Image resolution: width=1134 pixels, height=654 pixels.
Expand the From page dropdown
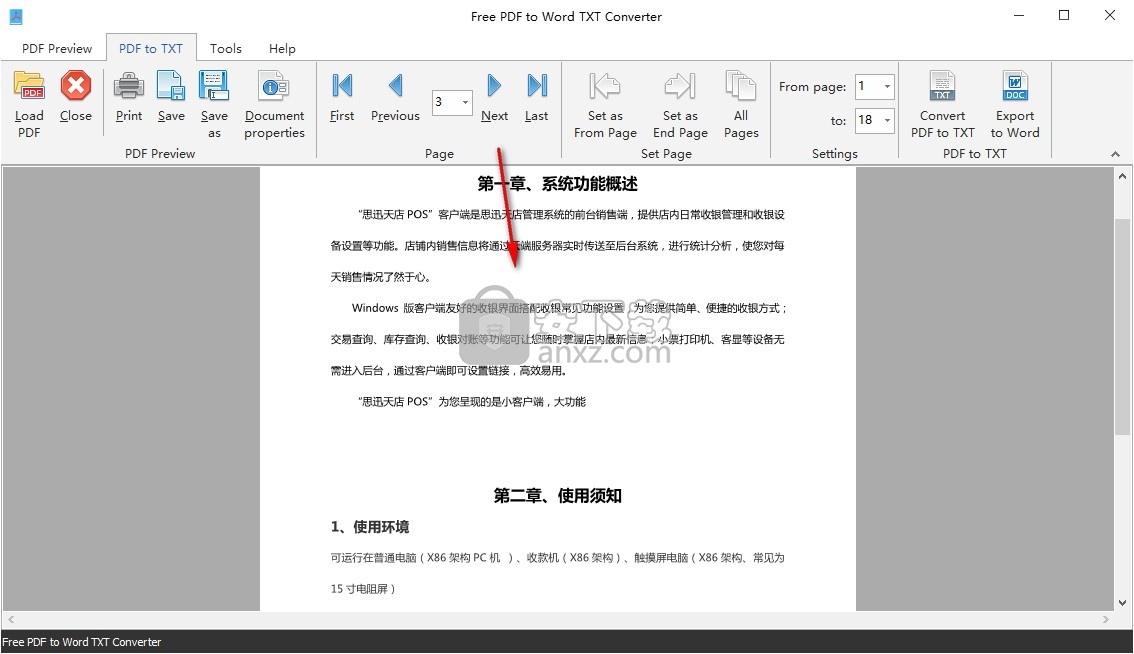pyautogui.click(x=887, y=86)
